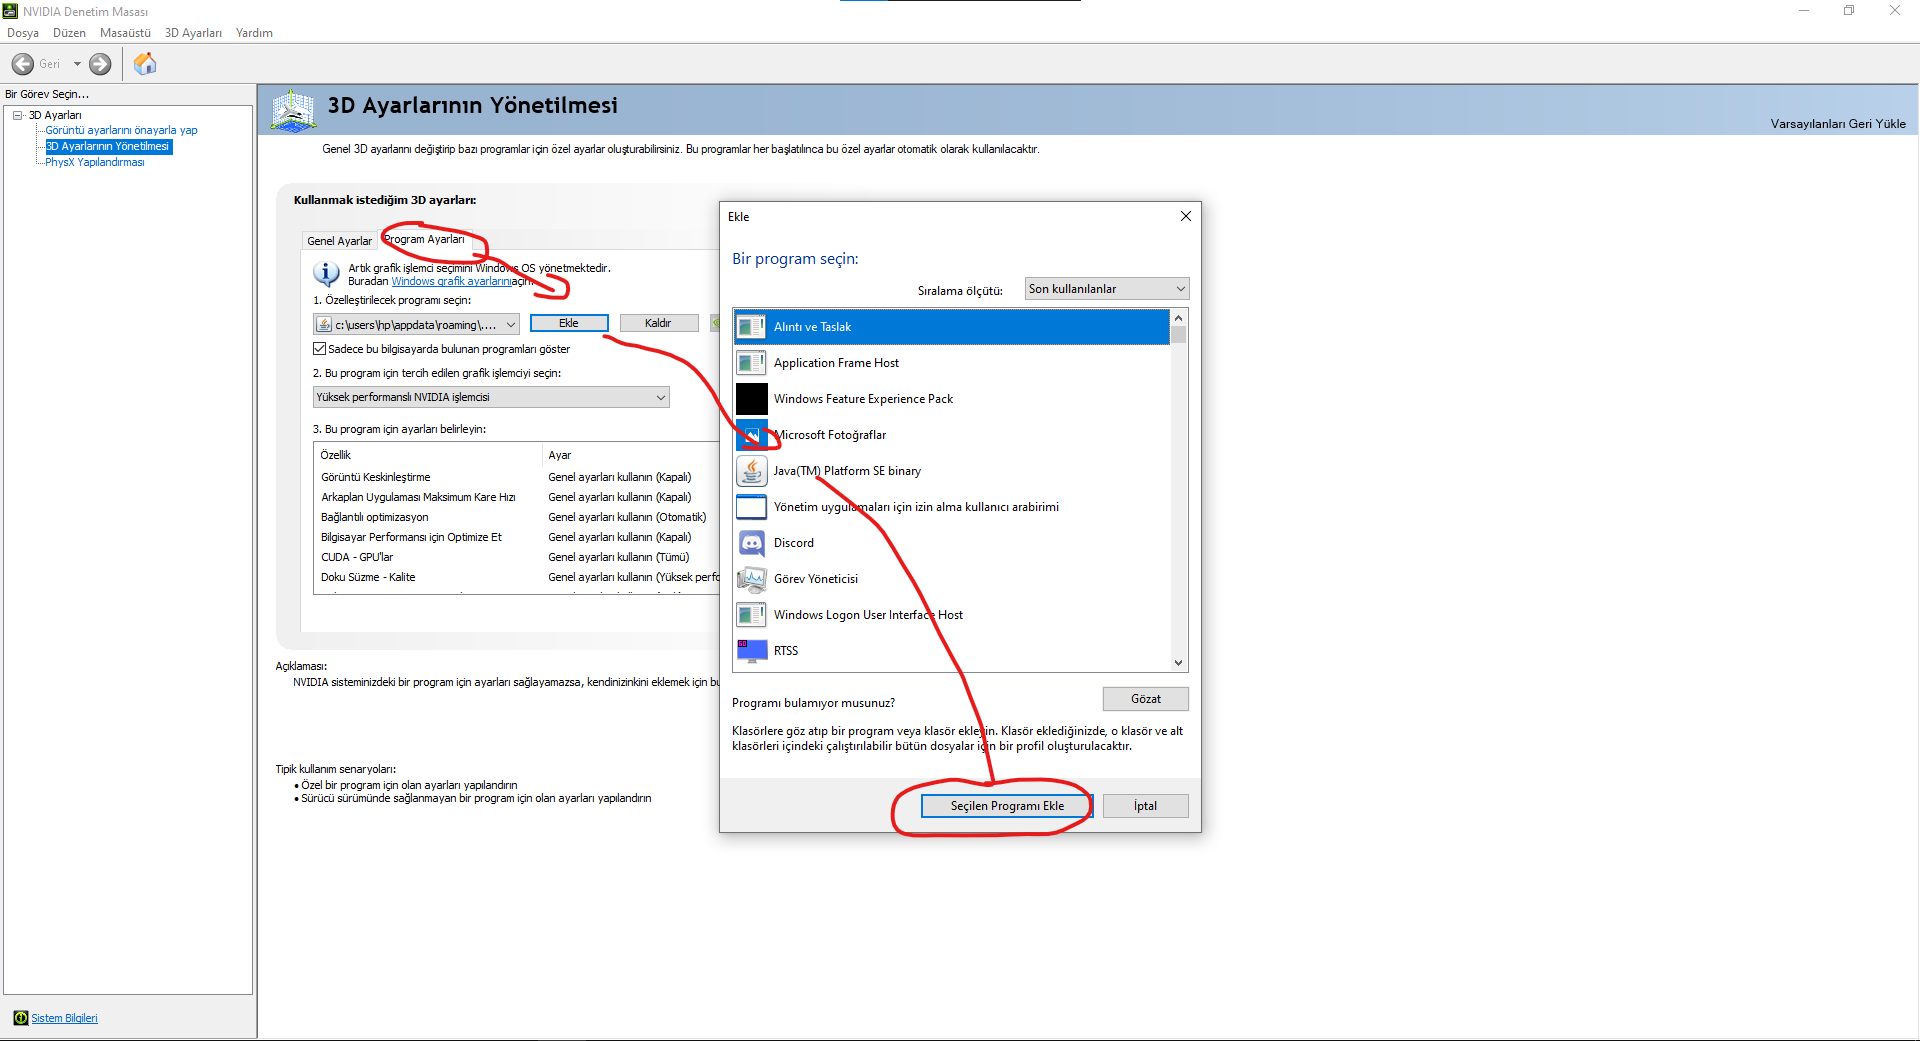Close the Ekle dialog
The height and width of the screenshot is (1041, 1920).
coord(1186,216)
